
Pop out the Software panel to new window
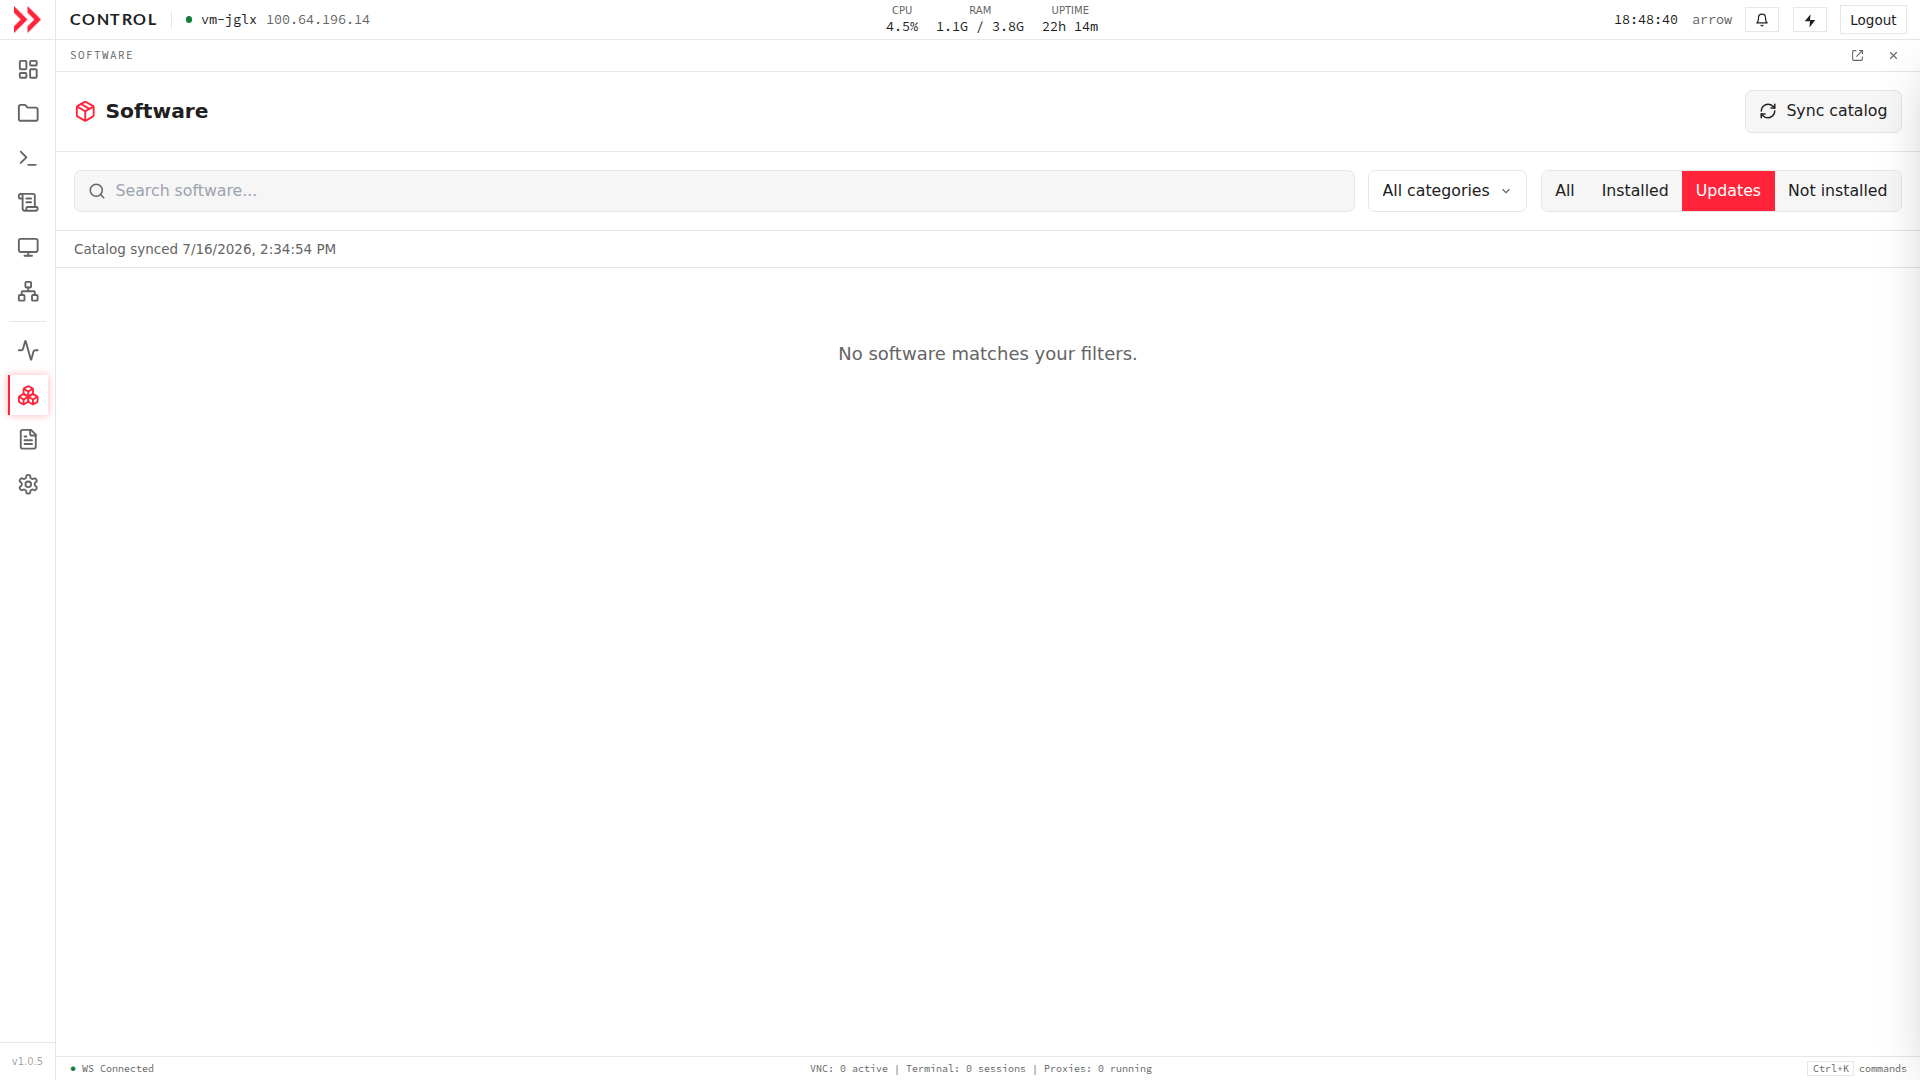point(1857,56)
